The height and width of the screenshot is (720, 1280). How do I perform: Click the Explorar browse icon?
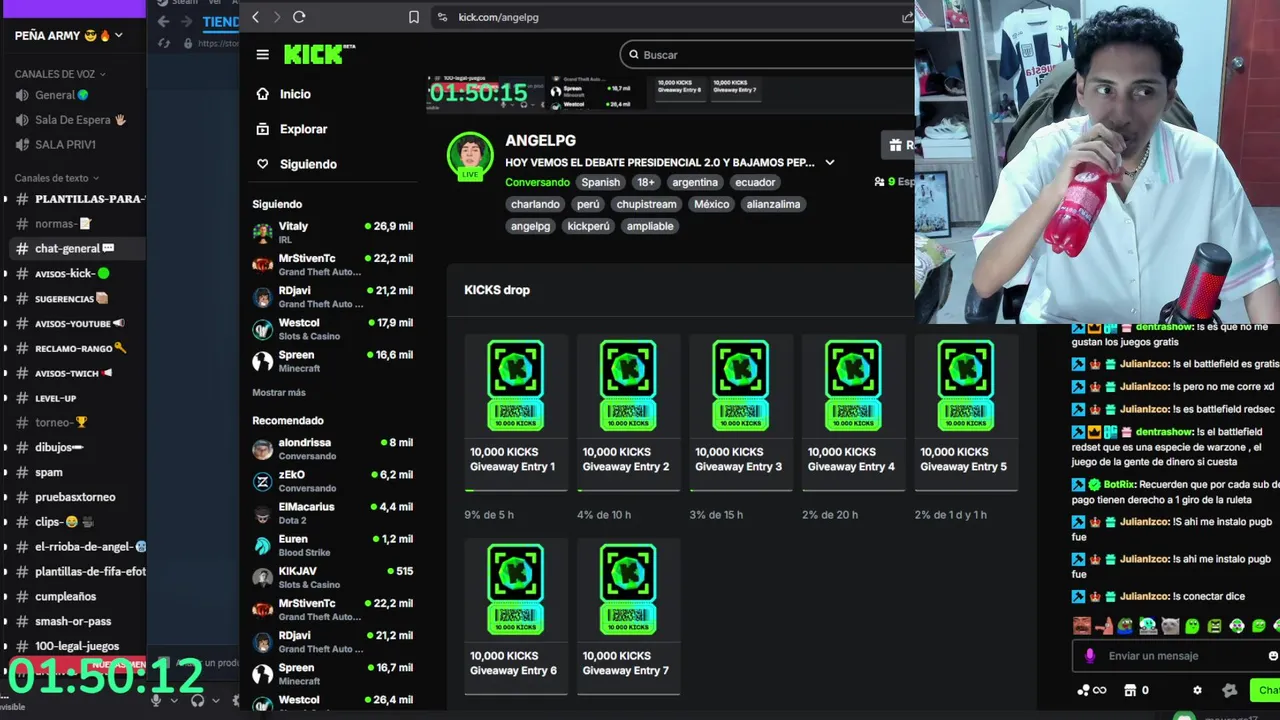[262, 129]
